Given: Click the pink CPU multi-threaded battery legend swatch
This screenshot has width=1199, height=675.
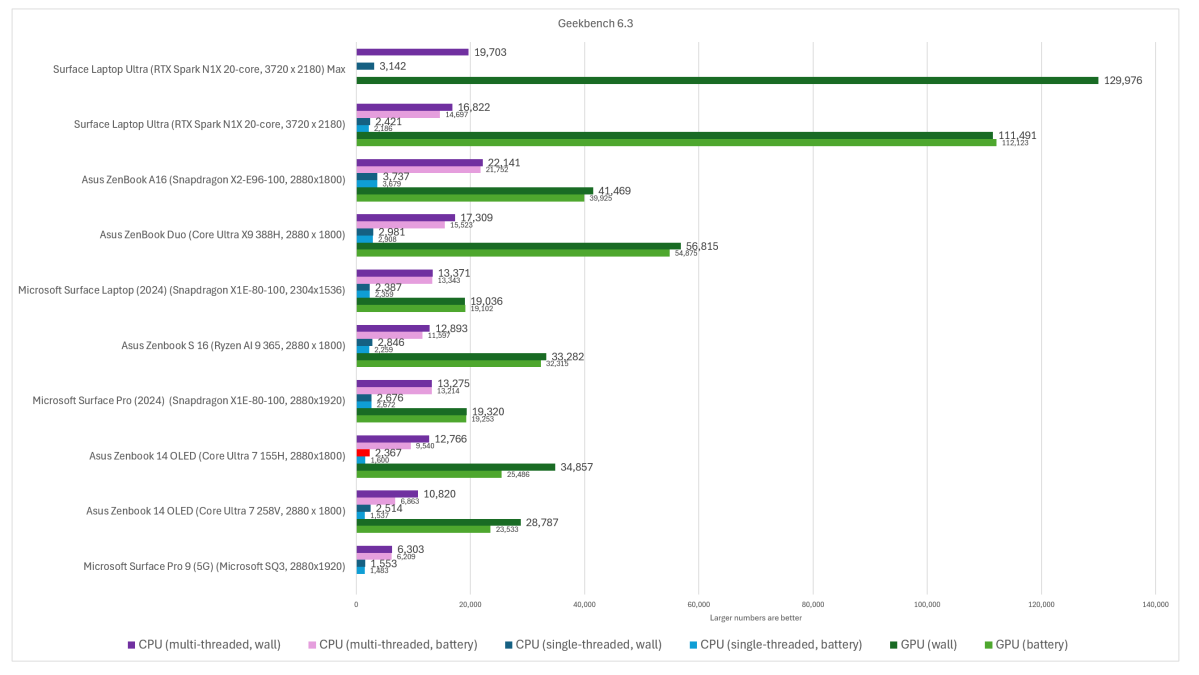Looking at the screenshot, I should click(312, 645).
